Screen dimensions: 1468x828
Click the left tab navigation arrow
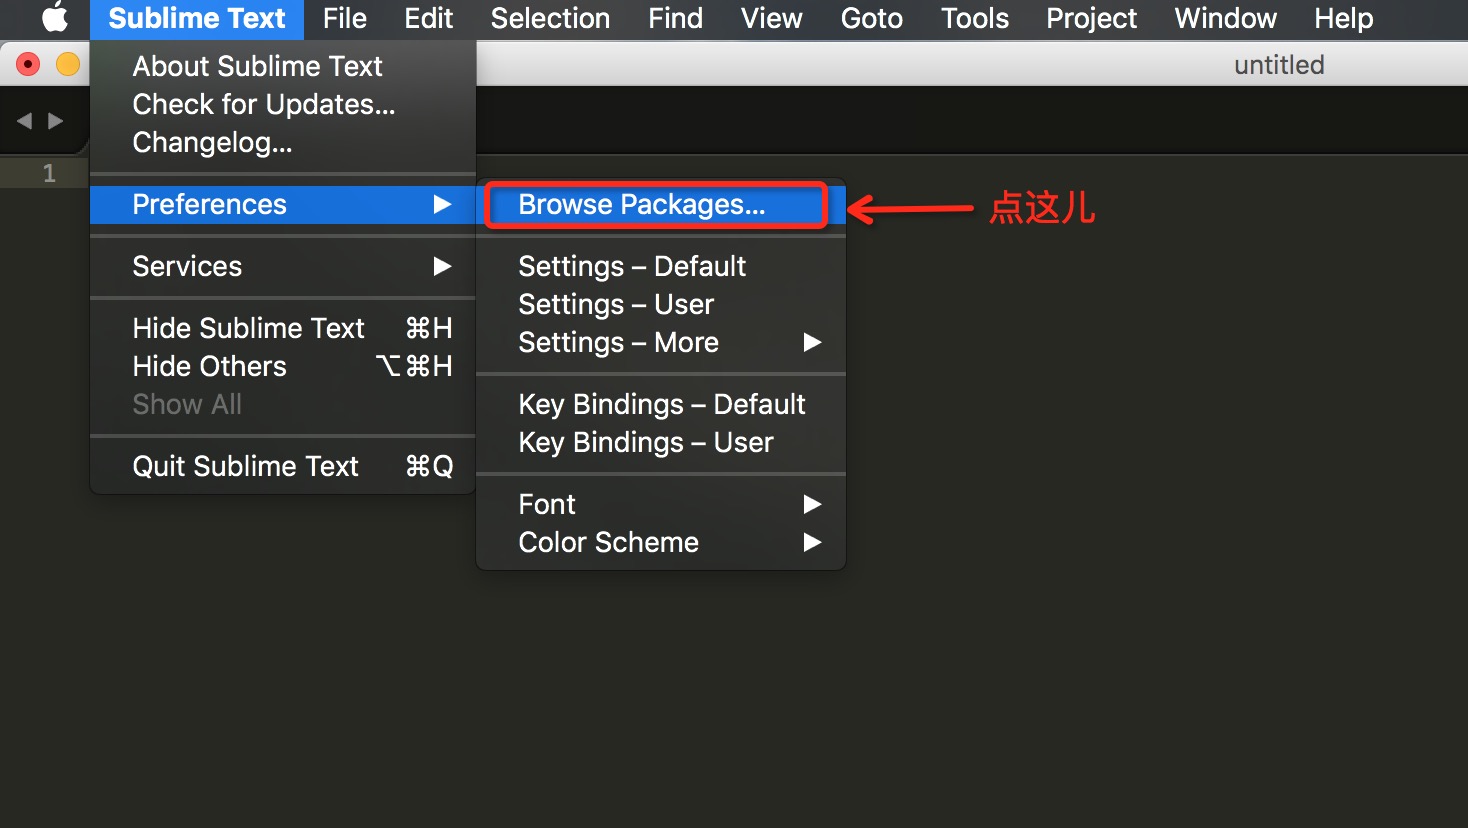pos(24,121)
